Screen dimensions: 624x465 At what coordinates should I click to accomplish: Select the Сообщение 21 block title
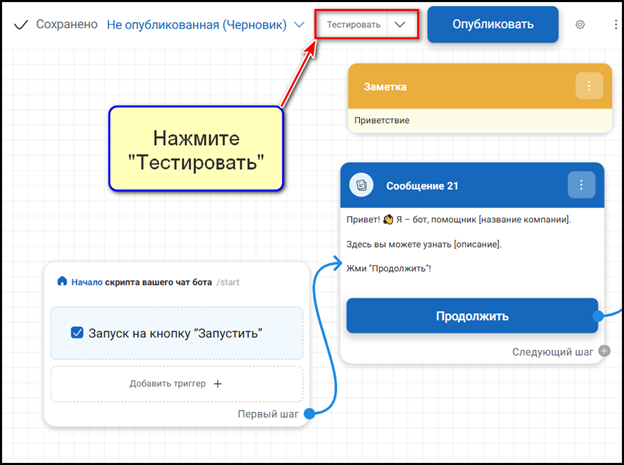(x=422, y=185)
